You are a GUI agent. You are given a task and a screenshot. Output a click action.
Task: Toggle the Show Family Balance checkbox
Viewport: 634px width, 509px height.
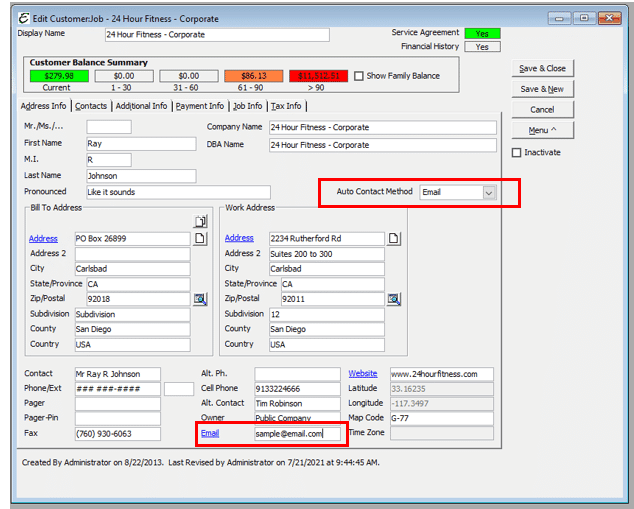pyautogui.click(x=359, y=76)
